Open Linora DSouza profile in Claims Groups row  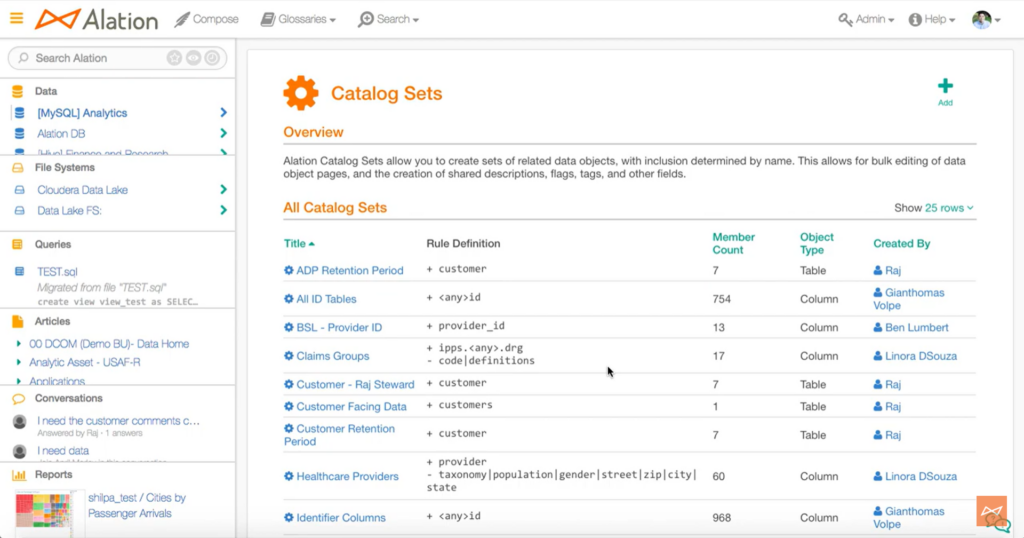[915, 356]
